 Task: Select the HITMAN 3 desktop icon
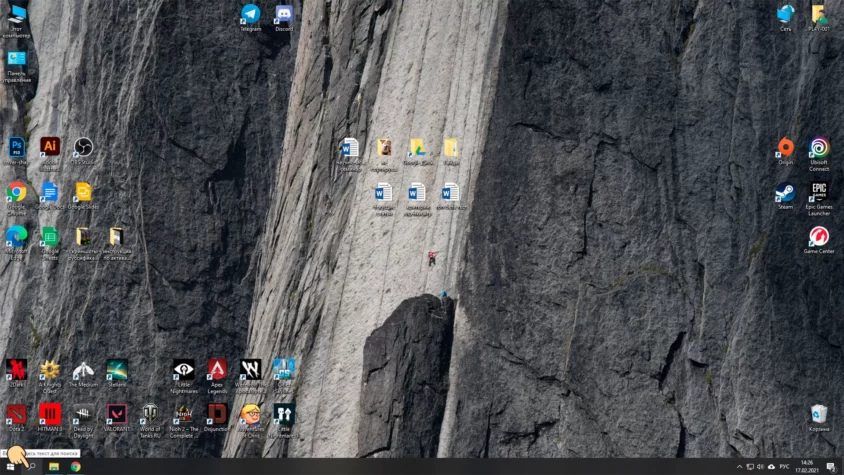click(x=50, y=413)
